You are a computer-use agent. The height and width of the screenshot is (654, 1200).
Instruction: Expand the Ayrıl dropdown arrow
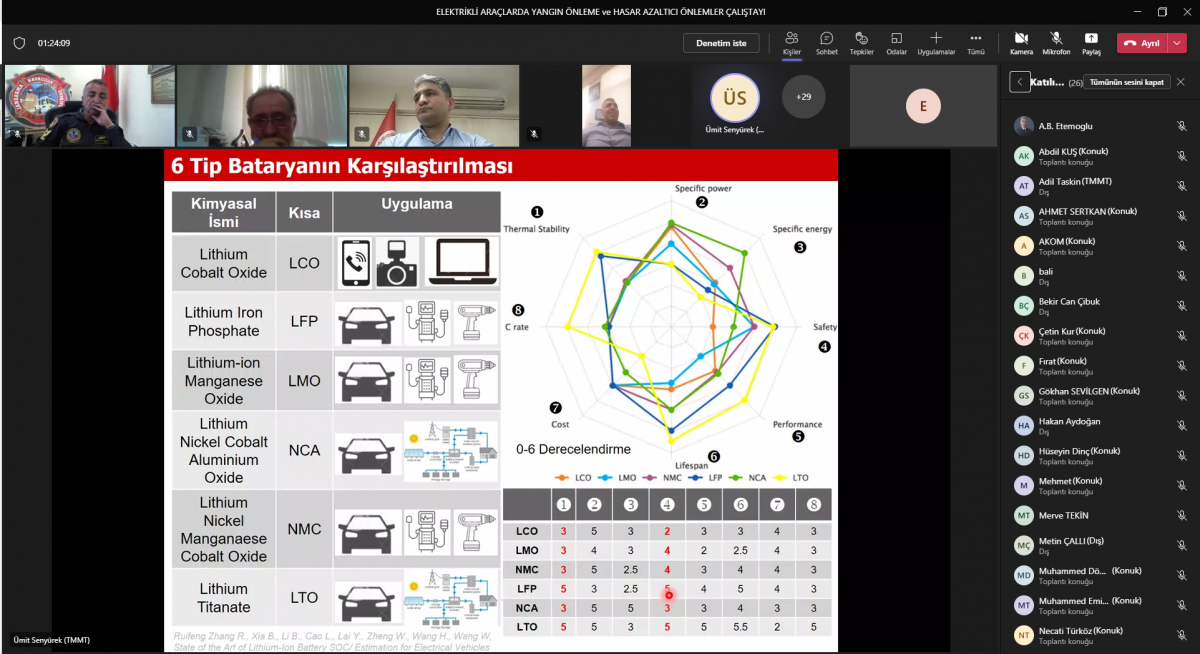1176,43
